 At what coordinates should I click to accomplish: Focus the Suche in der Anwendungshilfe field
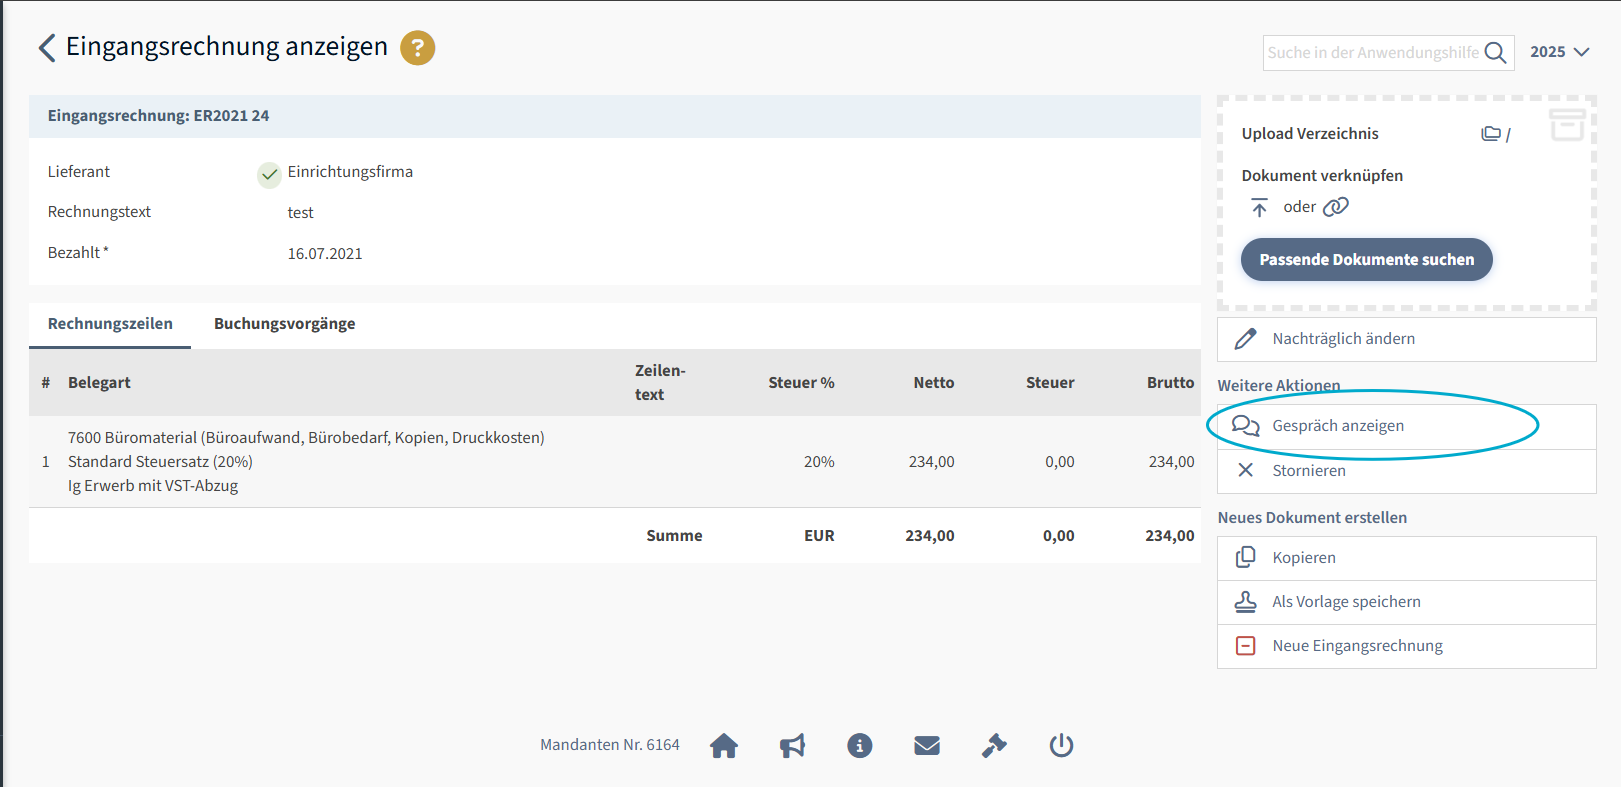coord(1372,53)
